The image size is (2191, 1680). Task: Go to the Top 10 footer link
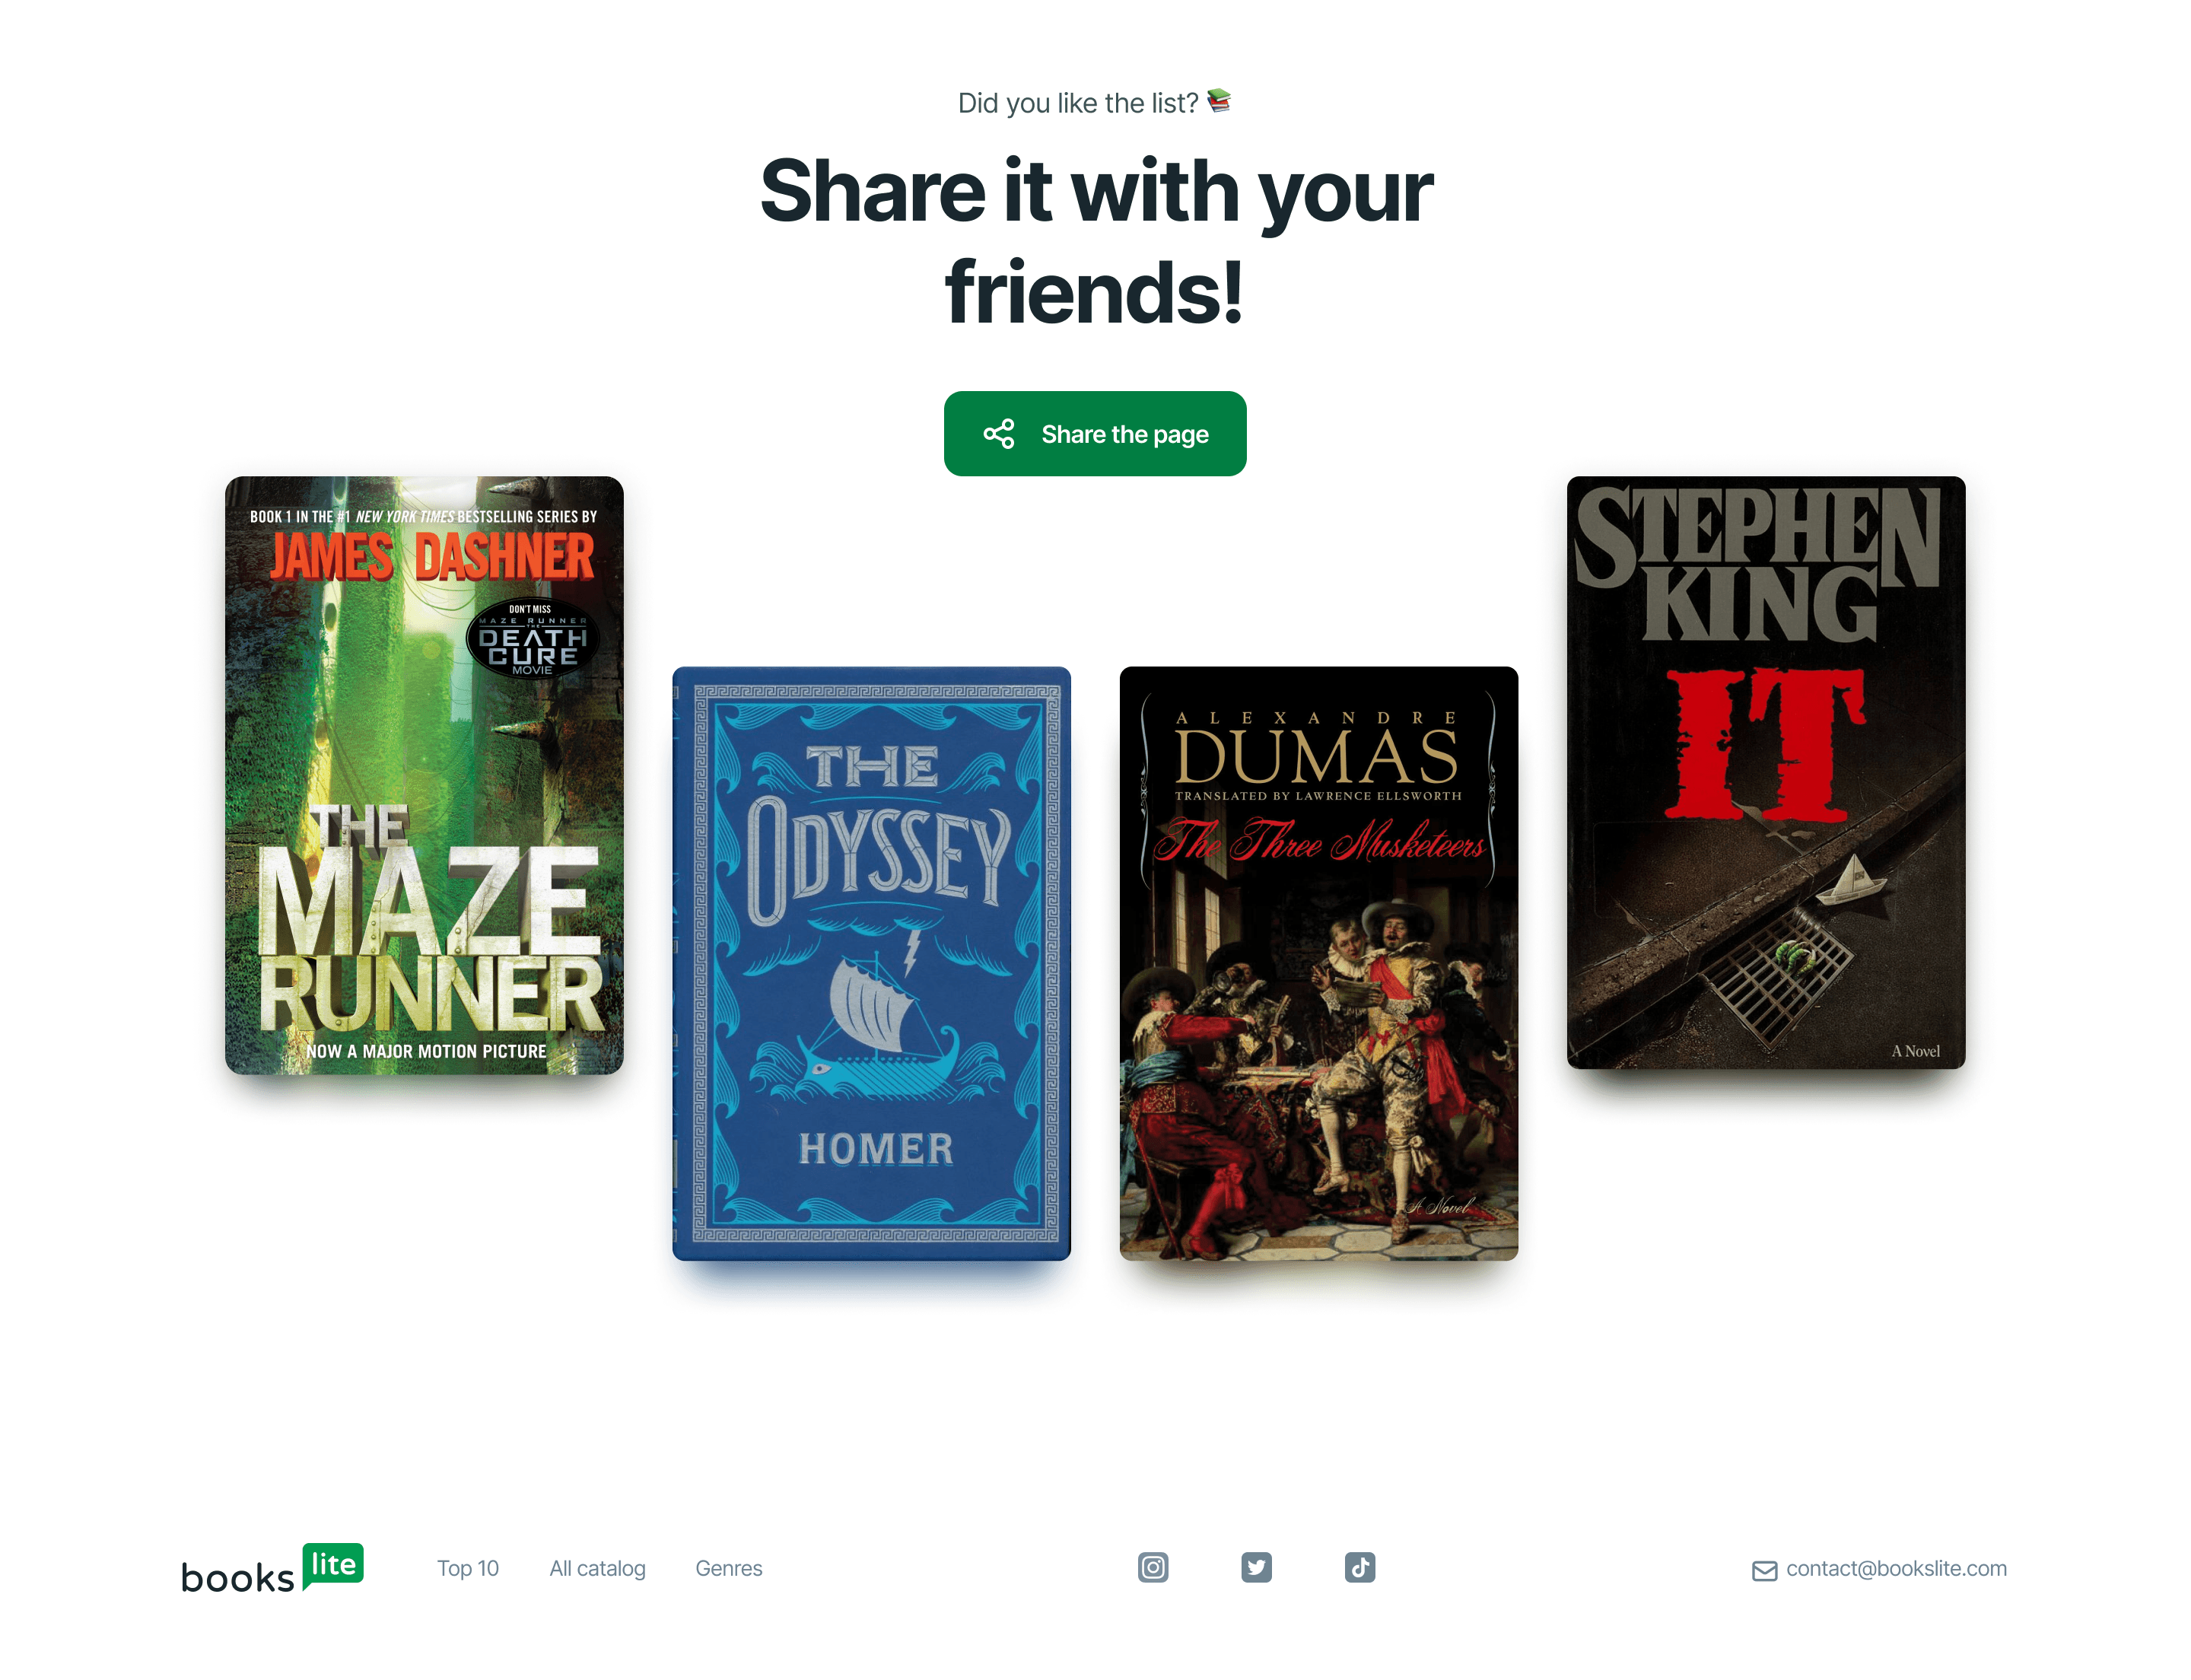[x=467, y=1568]
